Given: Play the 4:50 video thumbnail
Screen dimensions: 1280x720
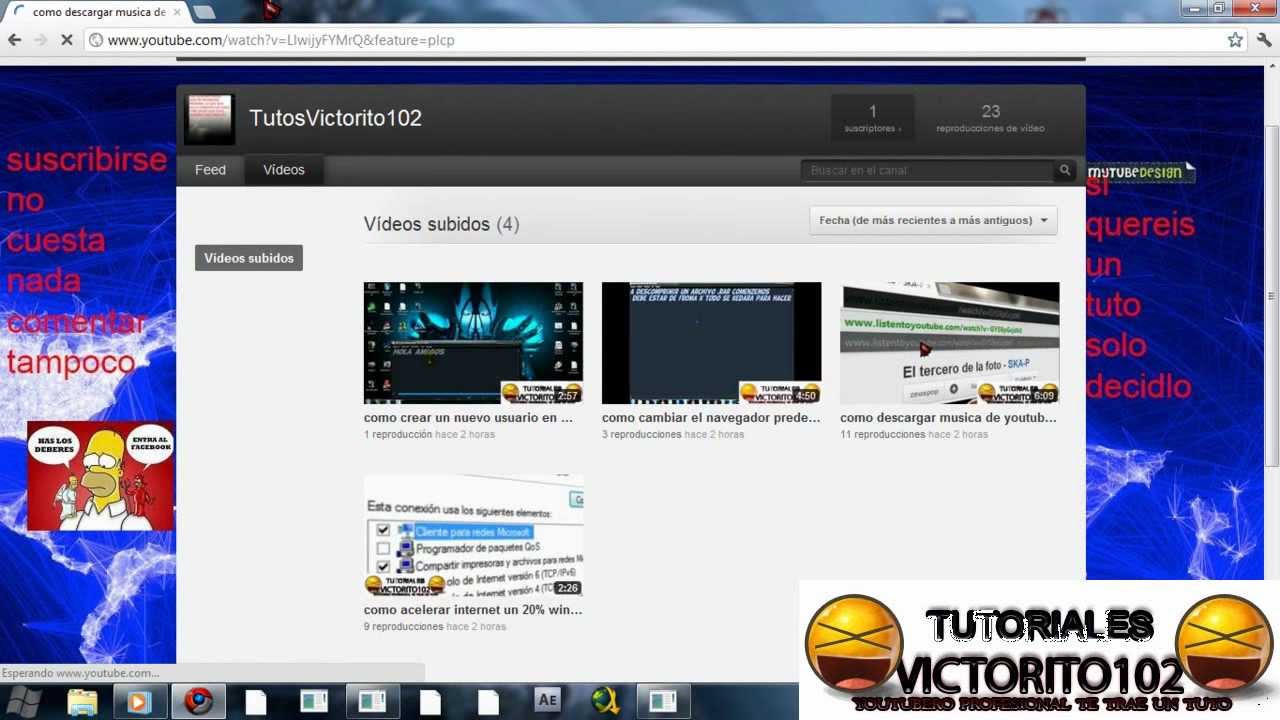Looking at the screenshot, I should coord(711,343).
